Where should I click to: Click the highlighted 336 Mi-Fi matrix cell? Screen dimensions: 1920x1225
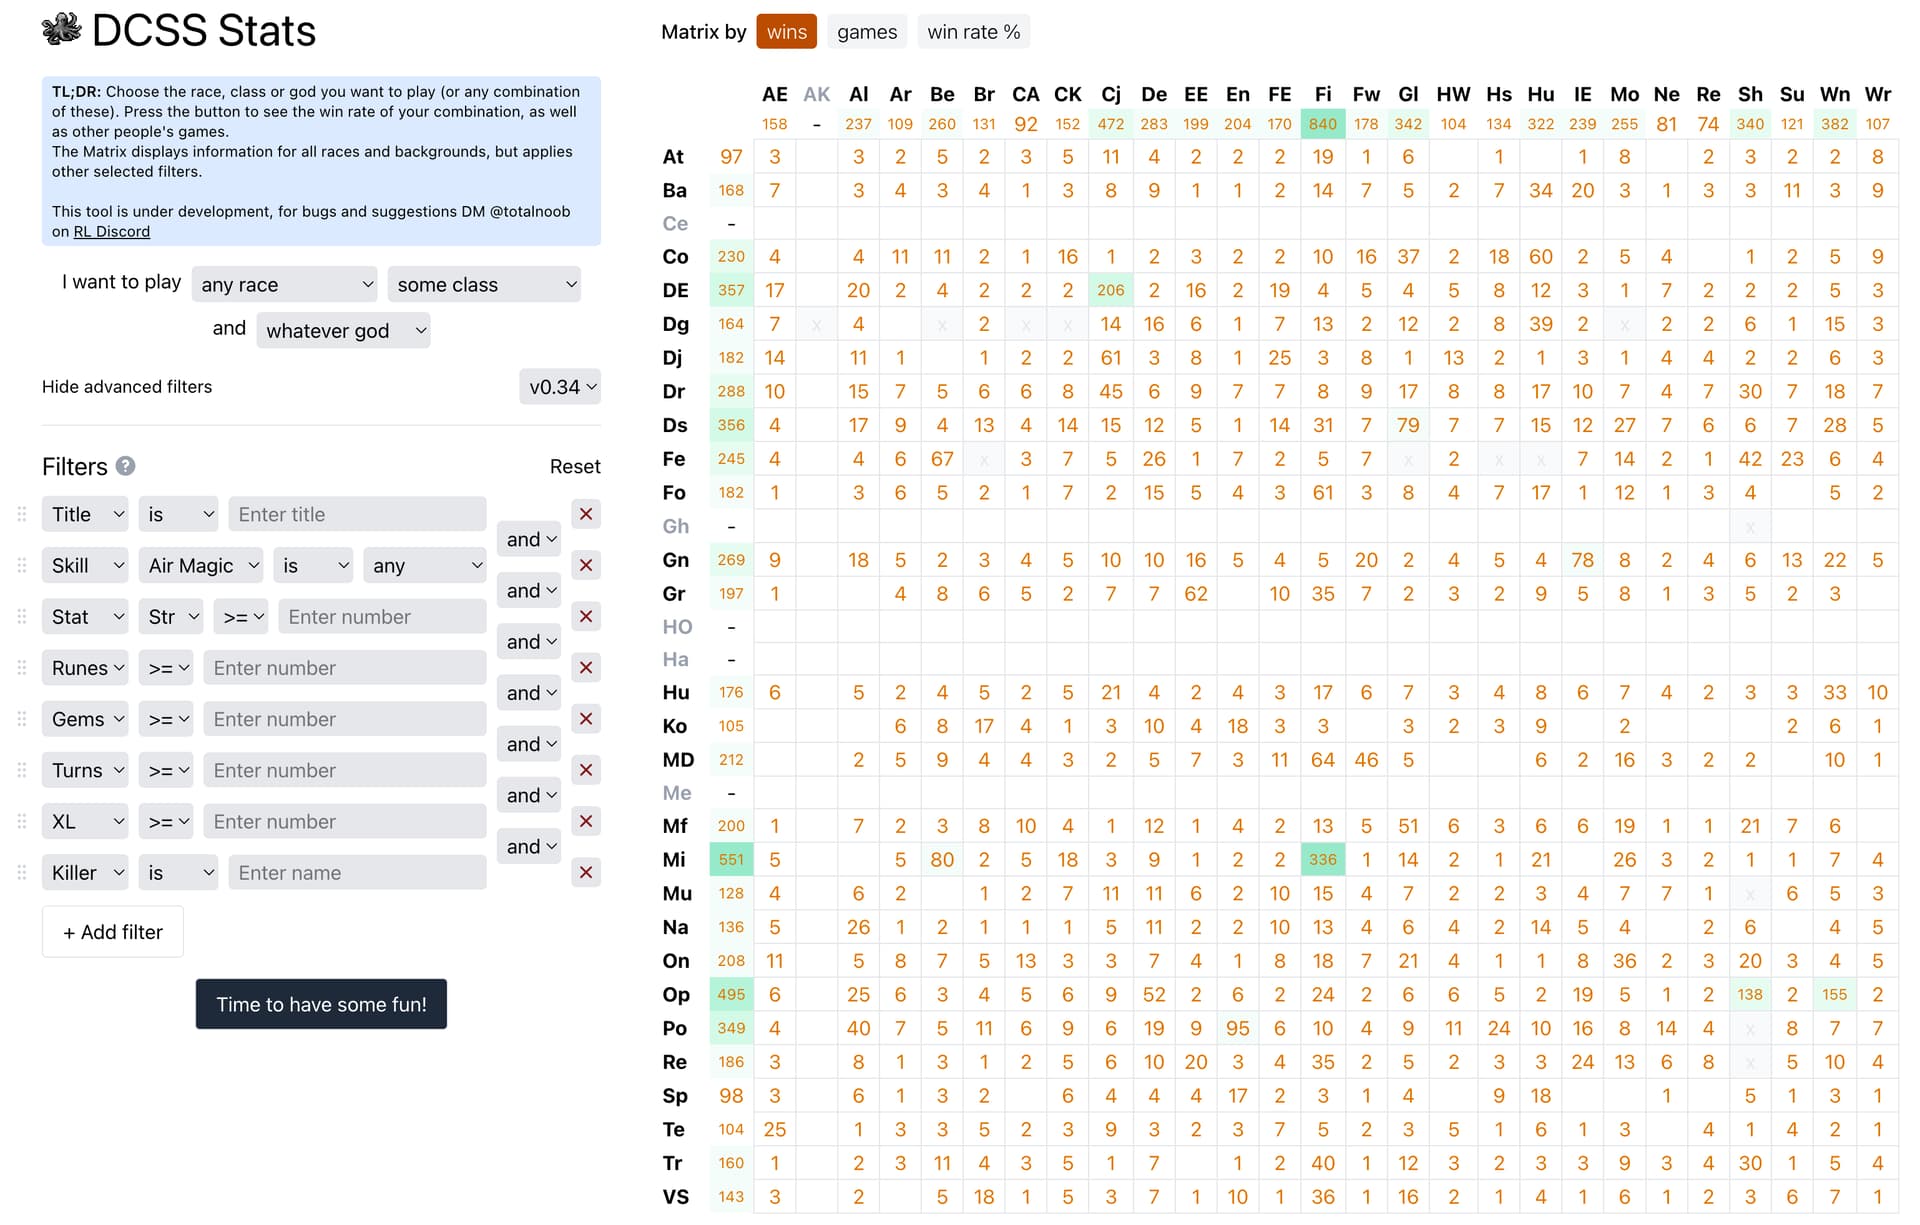pos(1322,860)
